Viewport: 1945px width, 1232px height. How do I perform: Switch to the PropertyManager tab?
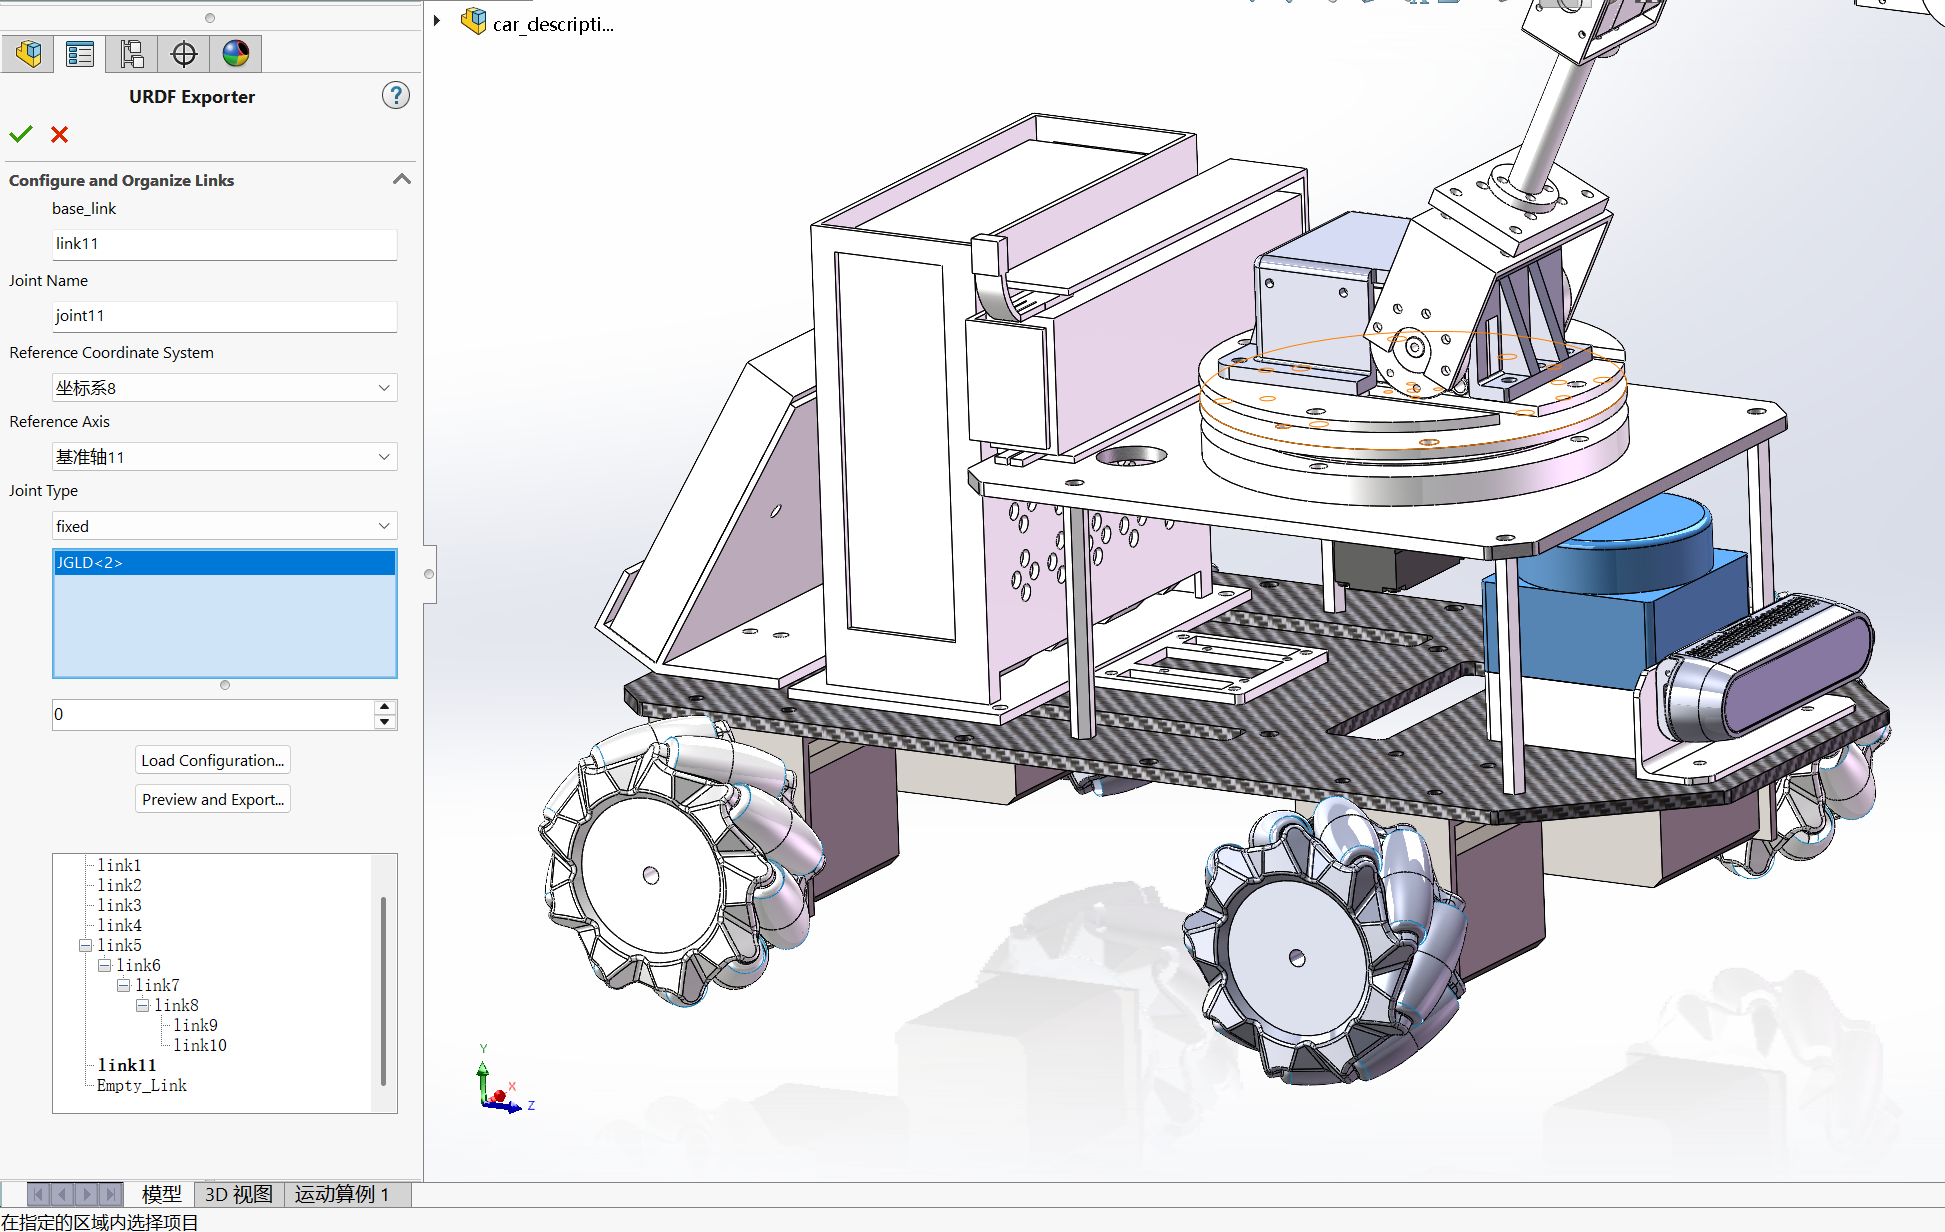(79, 54)
